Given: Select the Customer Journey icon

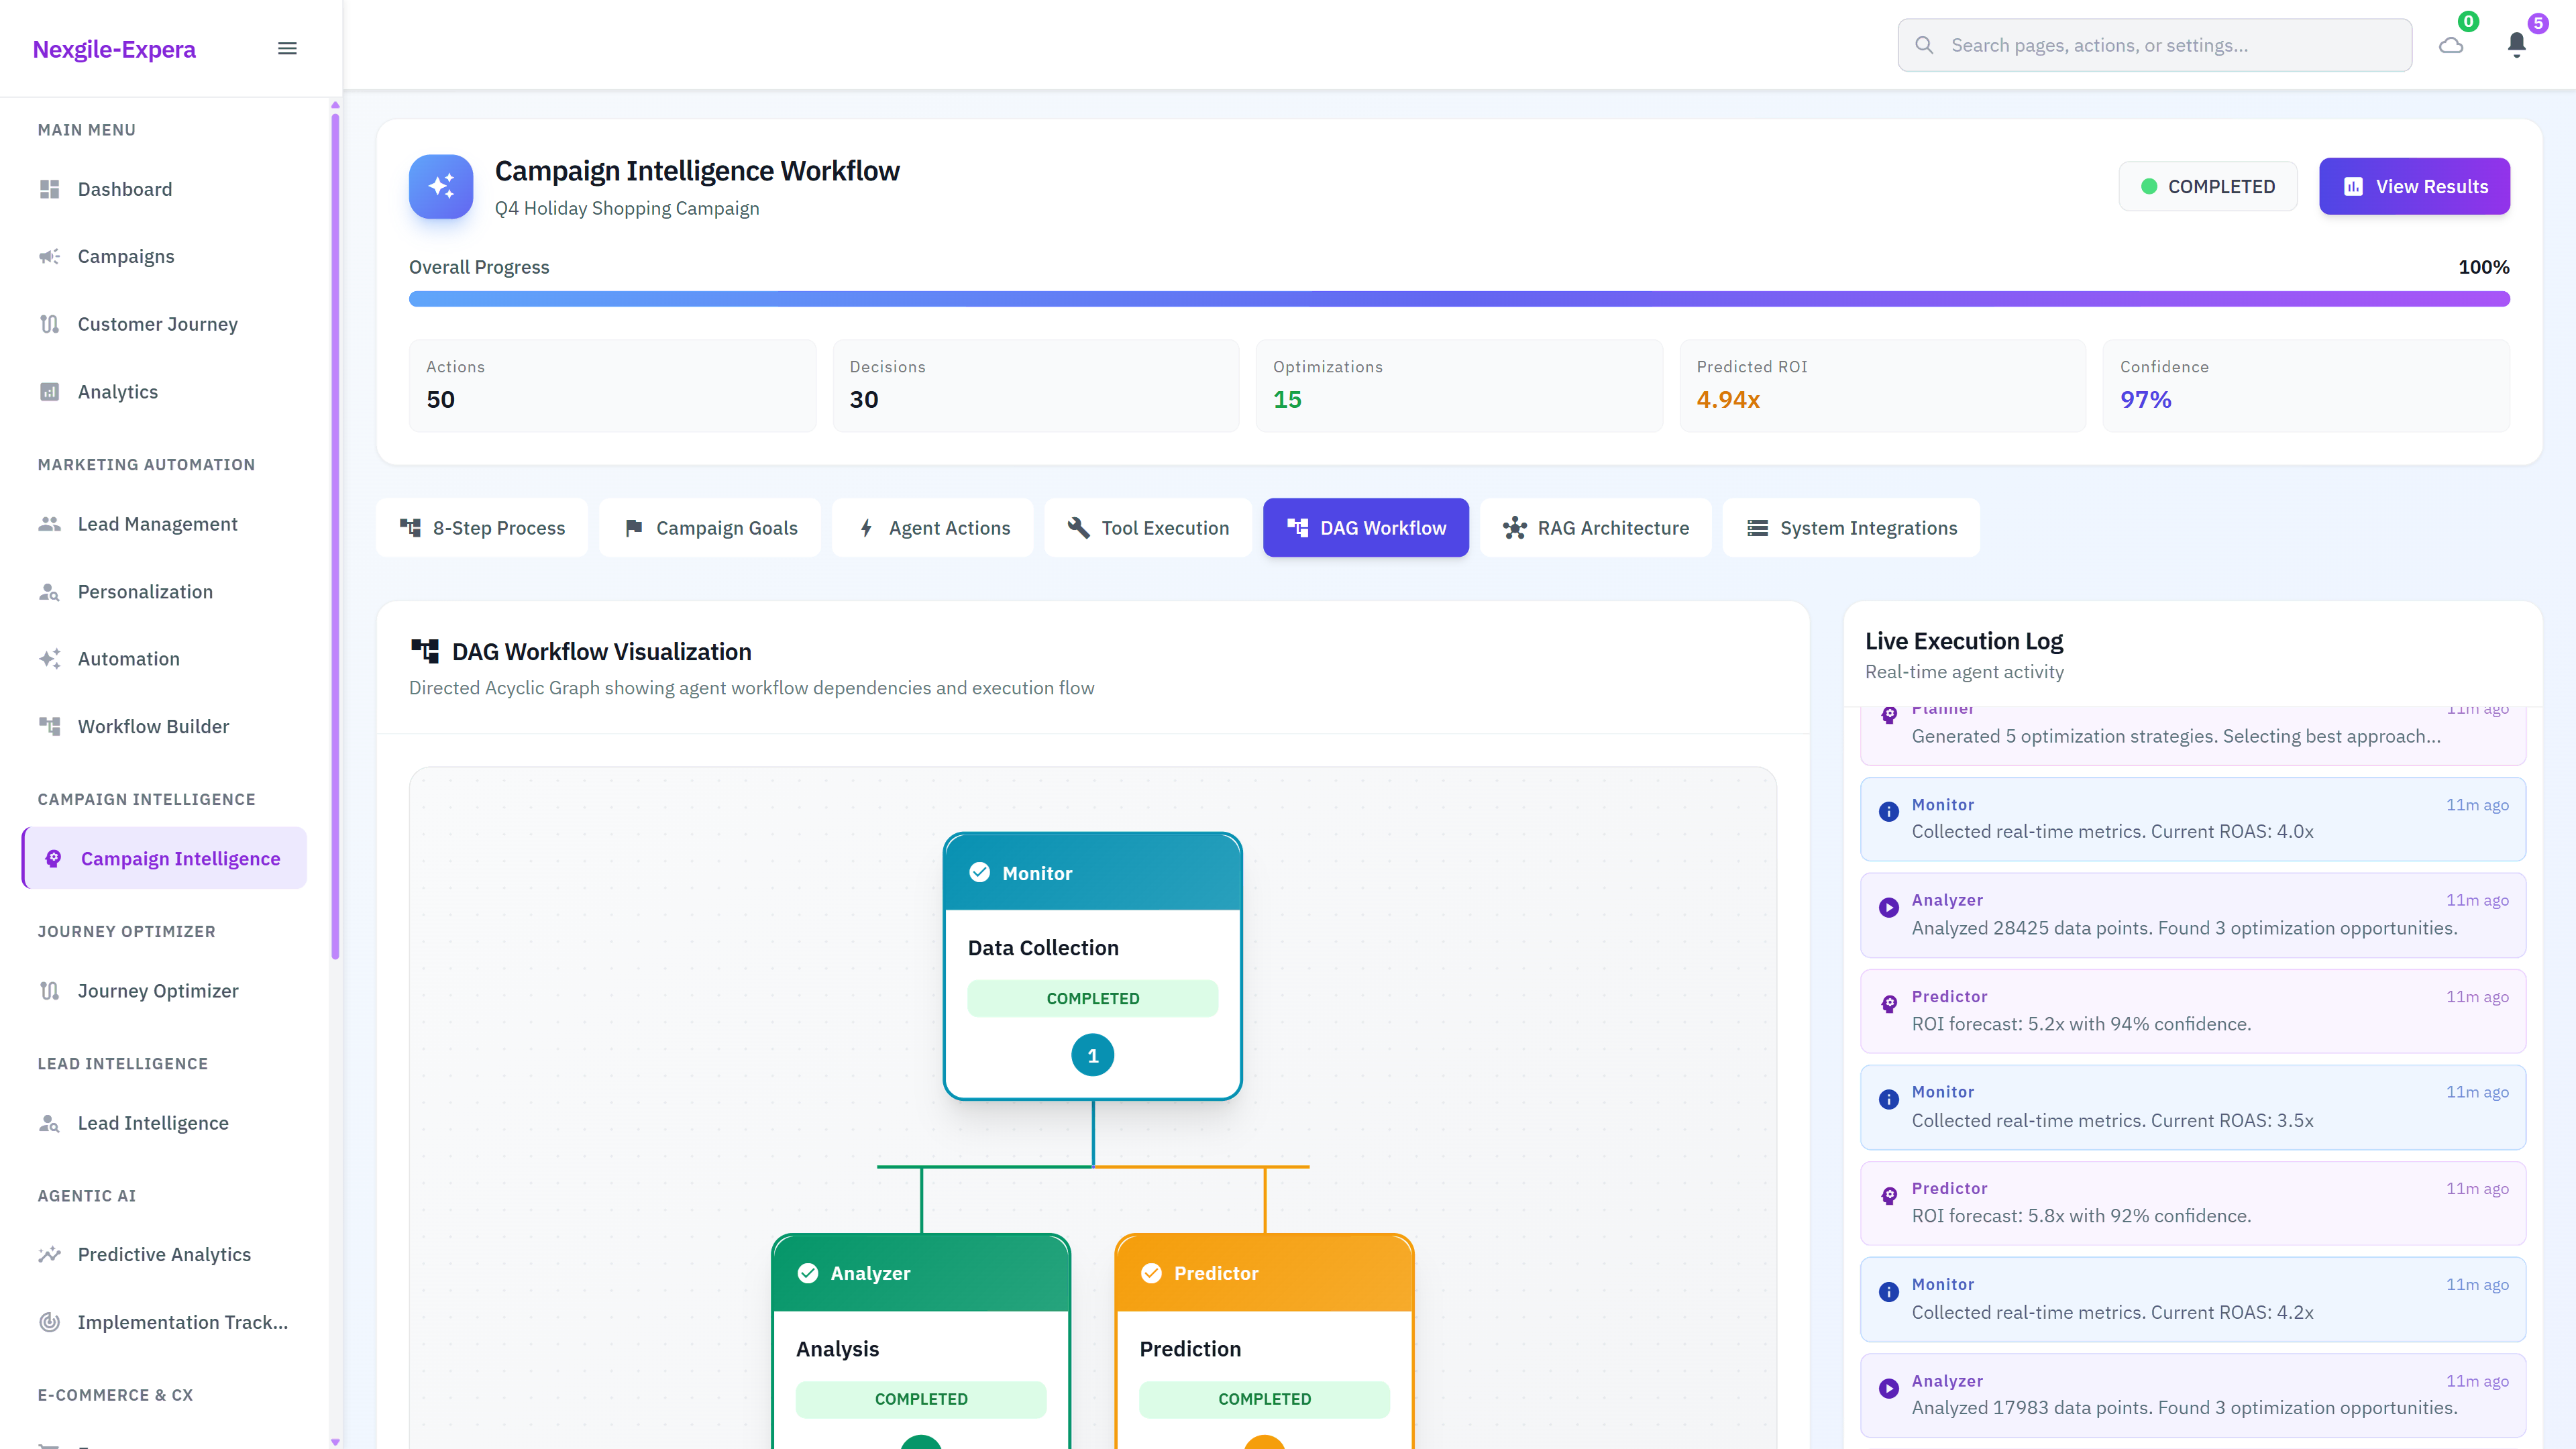Looking at the screenshot, I should (x=50, y=324).
